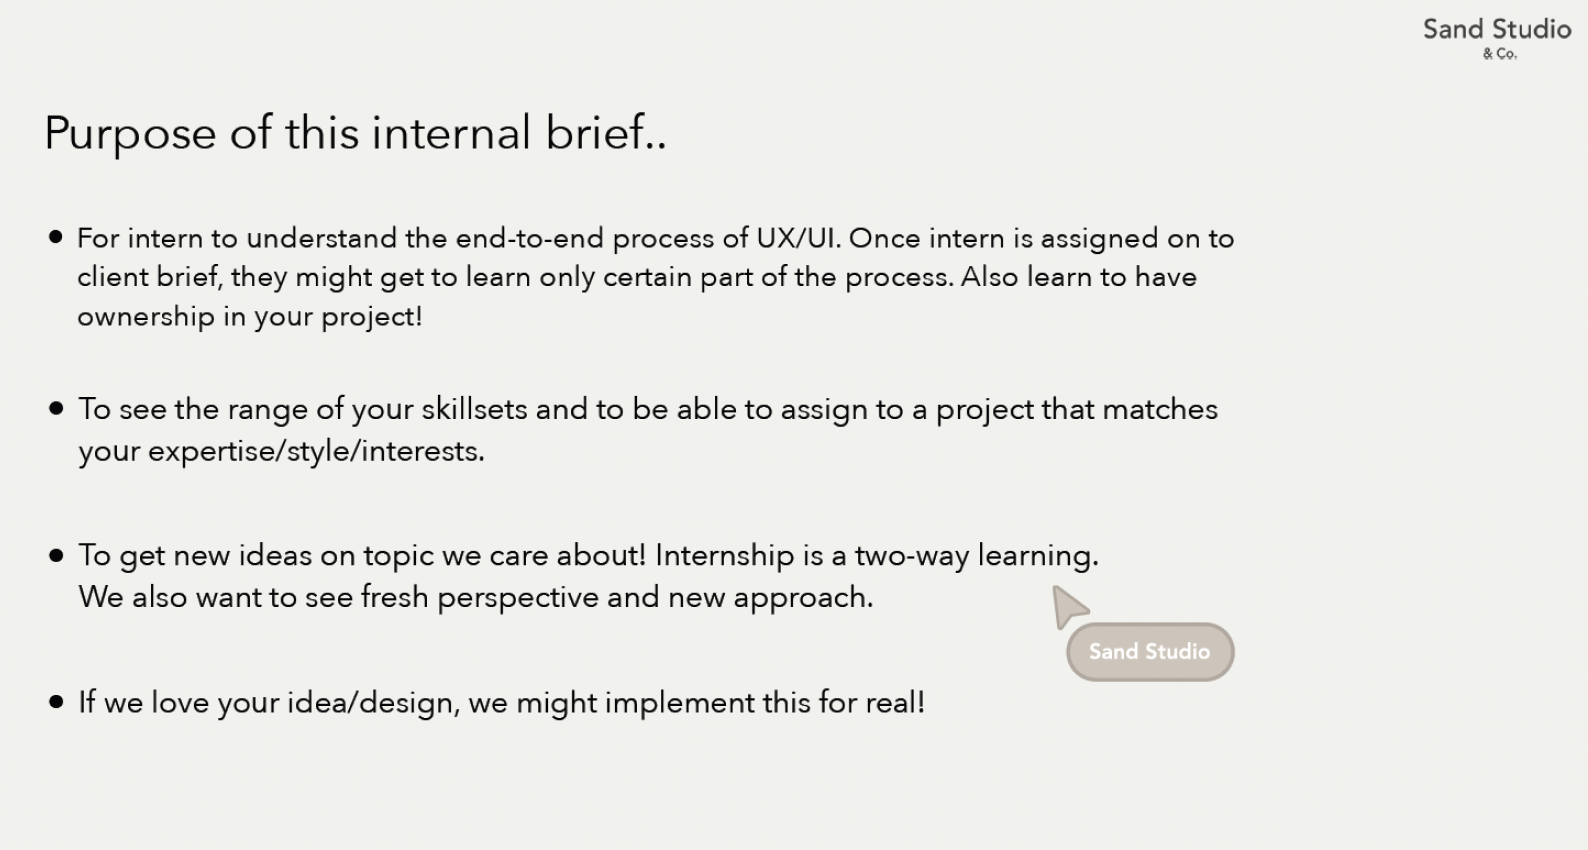Click the text 'your expertise/style/interests.'
Viewport: 1588px width, 850px height.
click(282, 451)
